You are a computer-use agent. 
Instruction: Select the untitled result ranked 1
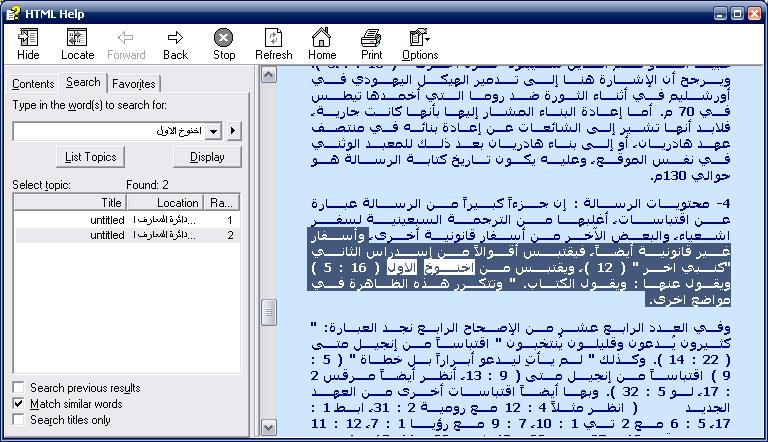(x=127, y=220)
